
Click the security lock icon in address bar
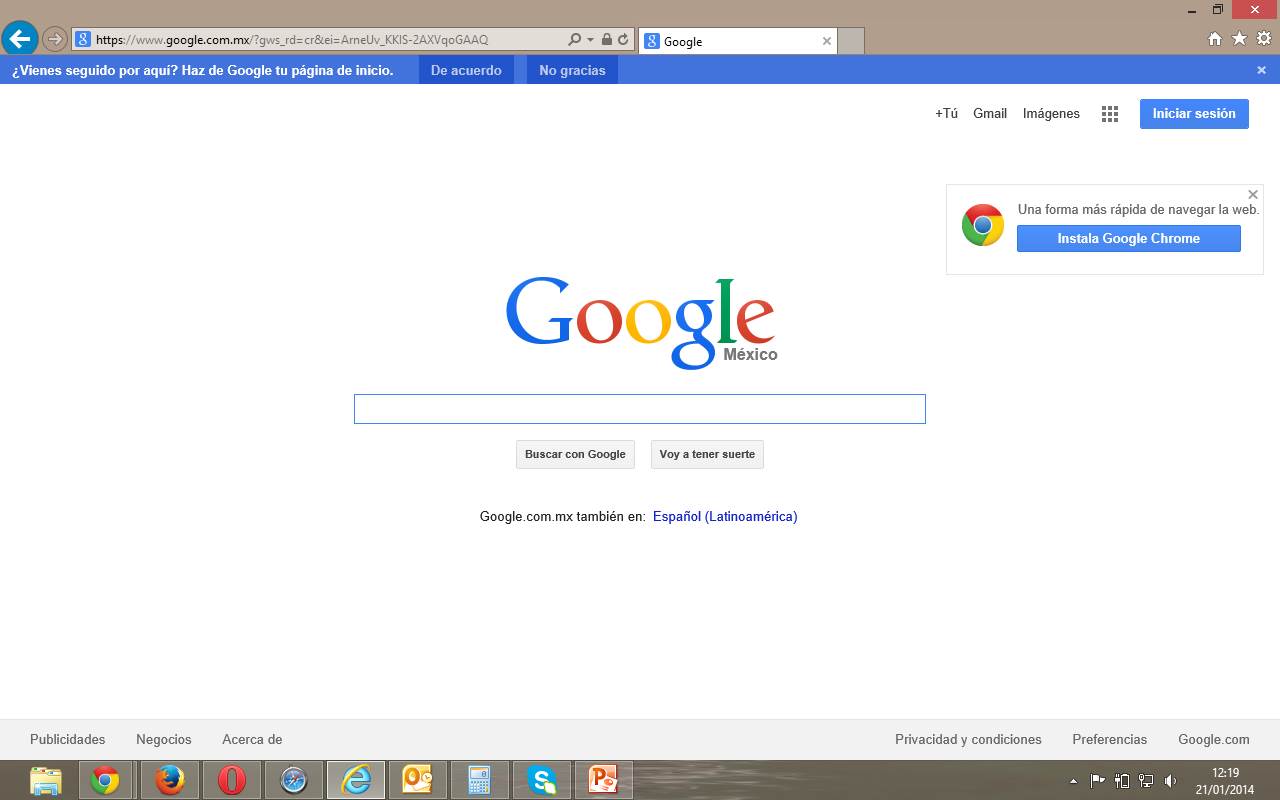point(607,40)
